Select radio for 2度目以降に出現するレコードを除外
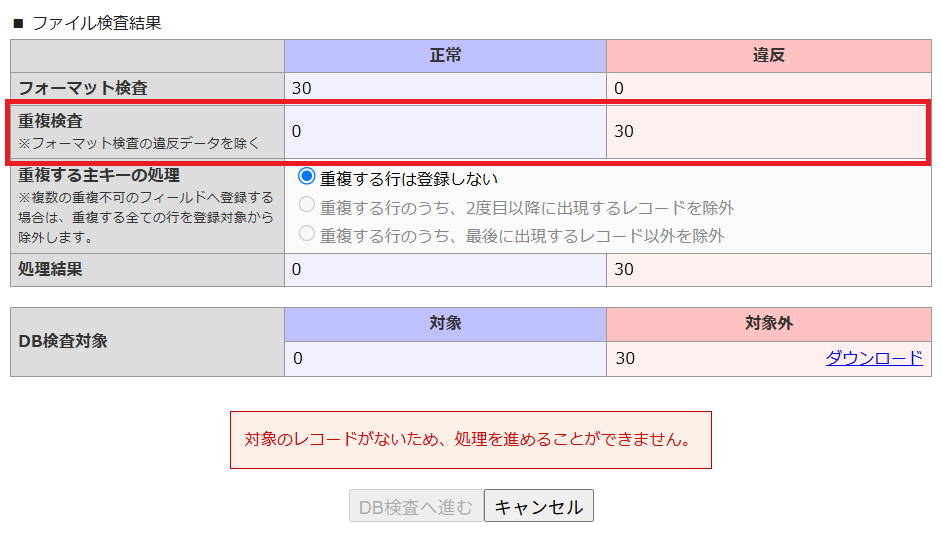The width and height of the screenshot is (942, 537). pos(306,205)
